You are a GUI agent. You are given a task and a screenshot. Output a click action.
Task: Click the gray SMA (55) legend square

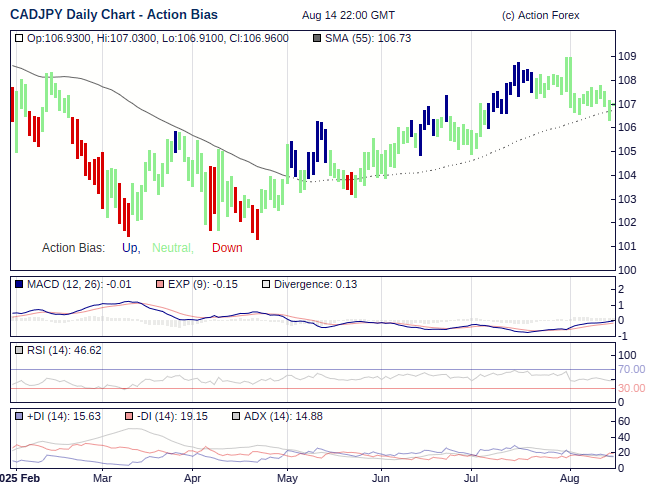coord(318,38)
